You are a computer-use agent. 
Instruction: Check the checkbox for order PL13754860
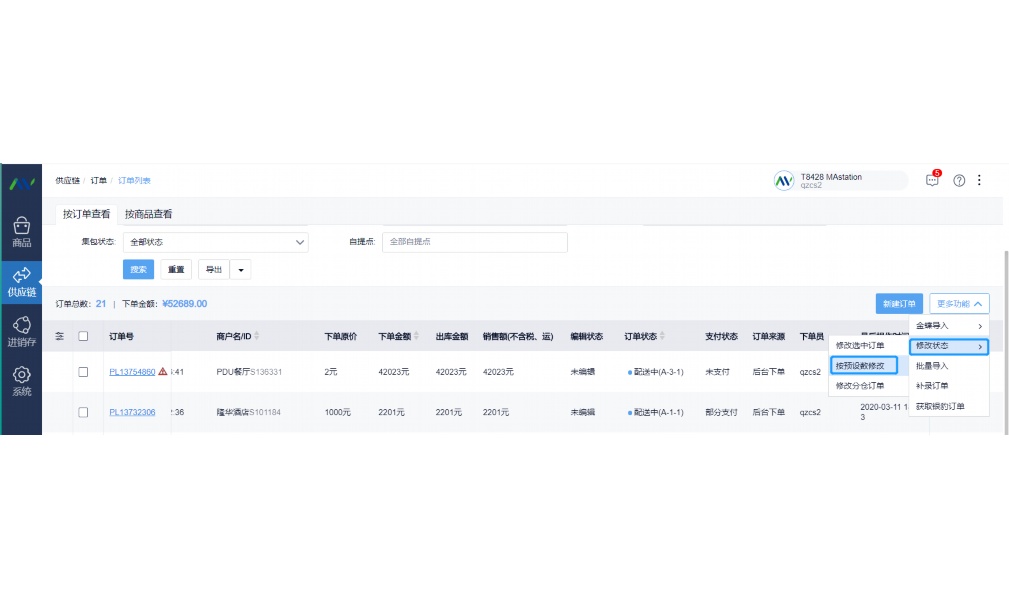click(x=84, y=371)
